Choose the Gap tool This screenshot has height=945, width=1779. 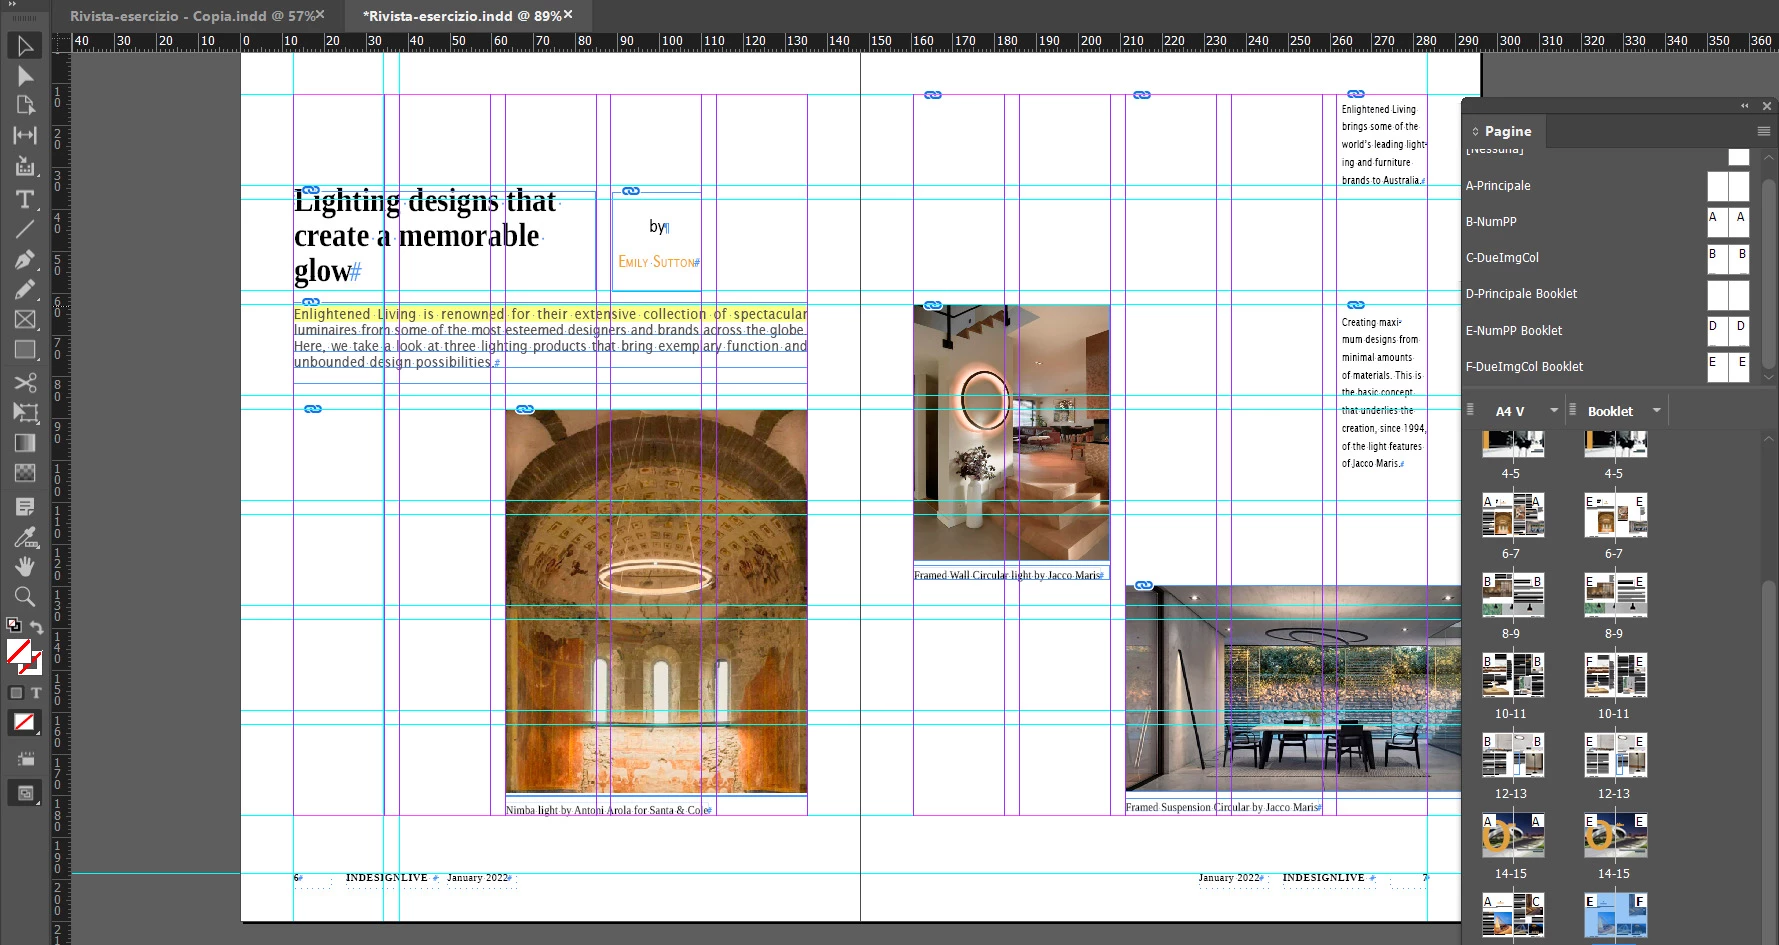pyautogui.click(x=25, y=135)
